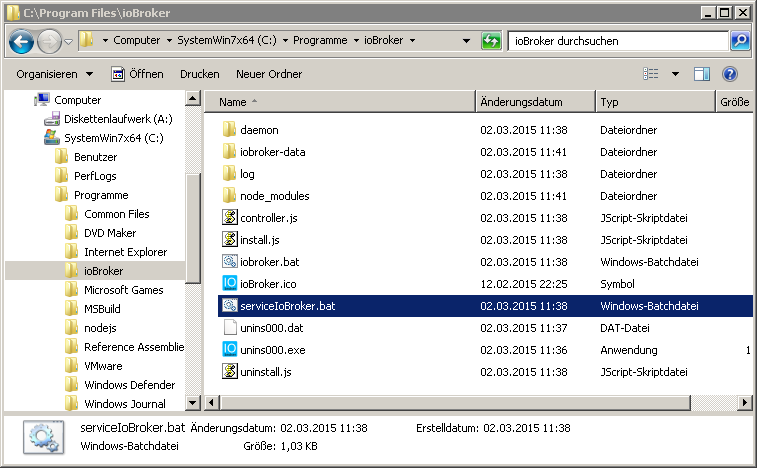Open DVD Maker folder in the tree
This screenshot has width=757, height=468.
(110, 233)
